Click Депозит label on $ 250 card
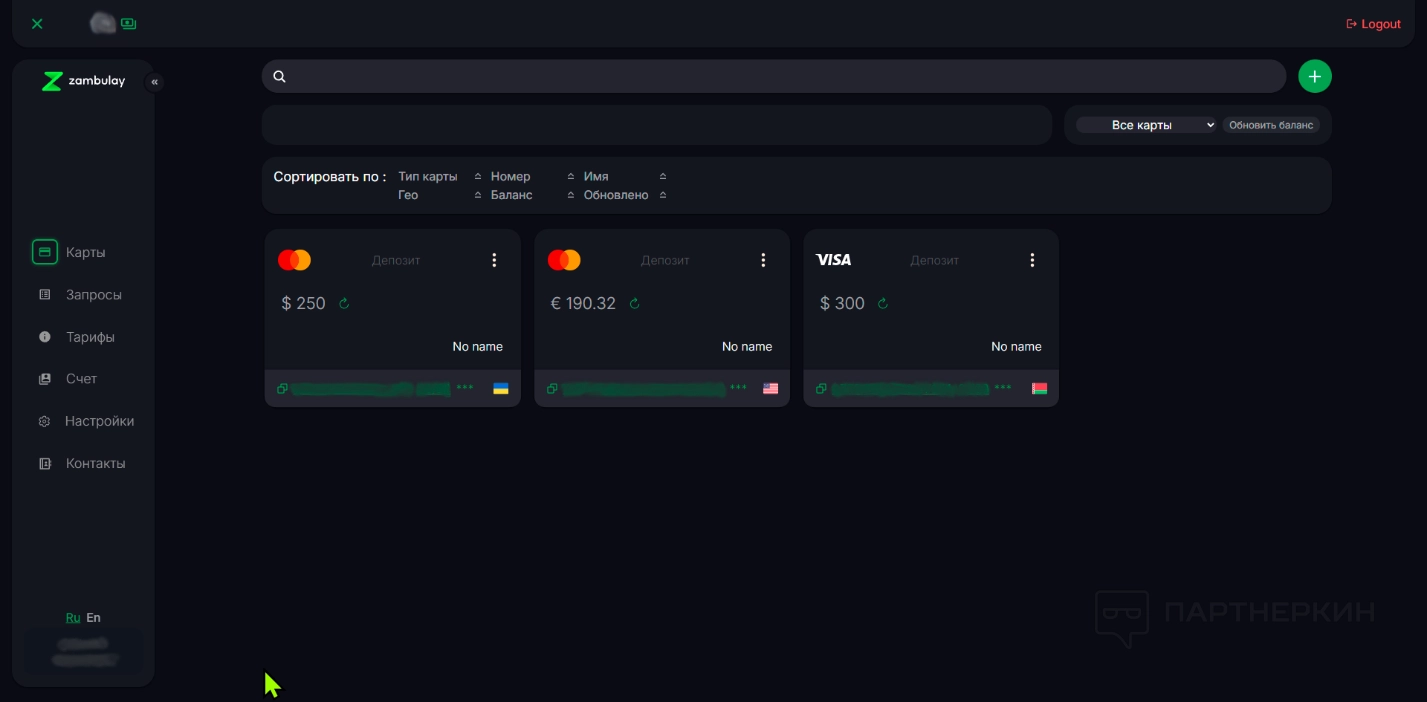The image size is (1427, 702). [396, 260]
